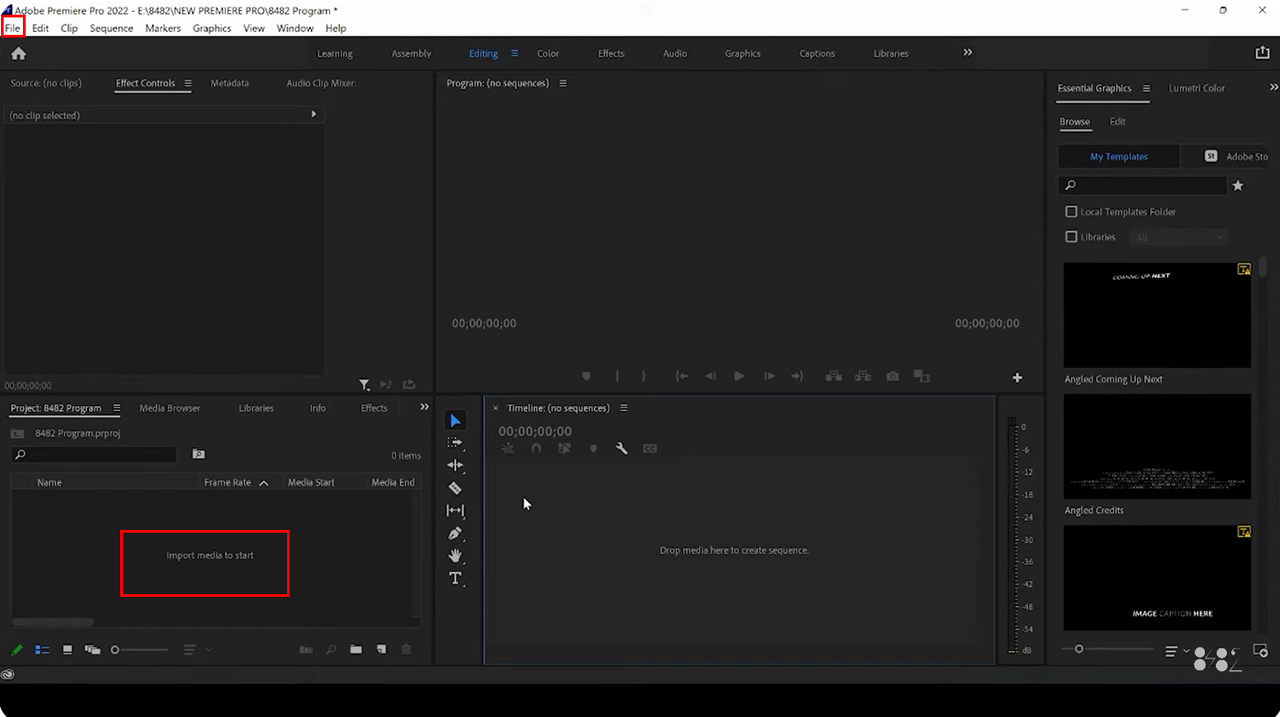Screen dimensions: 1280x717
Task: Switch Project panel to Icon View
Action: [x=67, y=649]
